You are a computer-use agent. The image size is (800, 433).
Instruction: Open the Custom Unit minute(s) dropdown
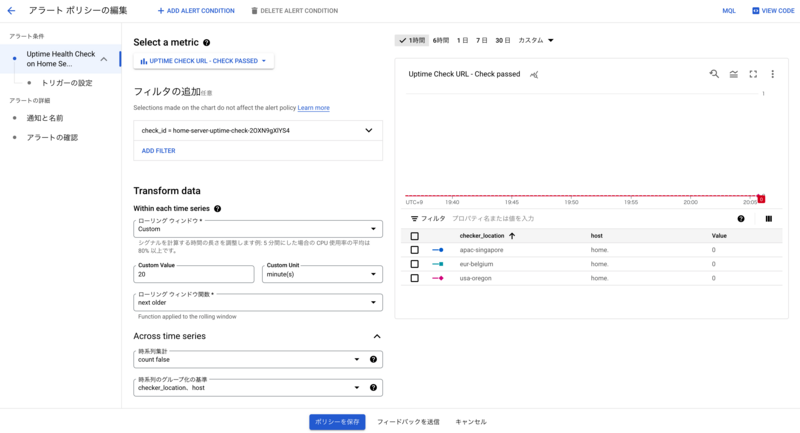click(x=322, y=274)
